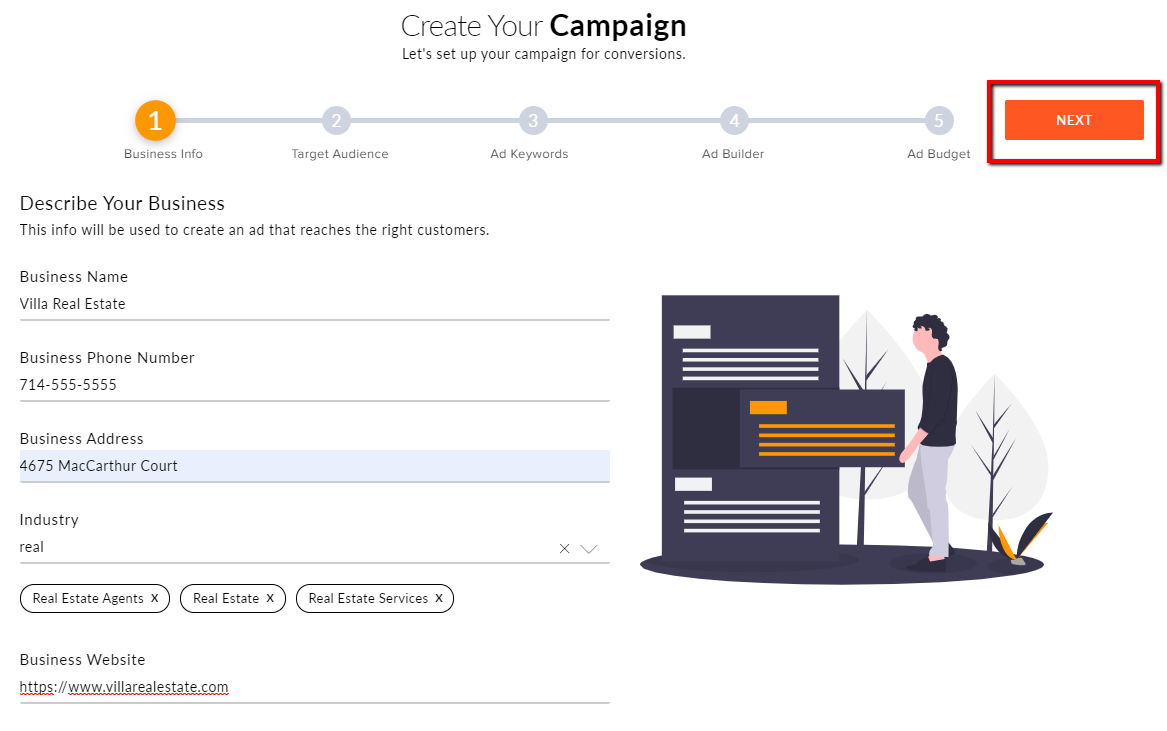The width and height of the screenshot is (1167, 731).
Task: Focus the Business Phone Number field
Action: click(x=314, y=385)
